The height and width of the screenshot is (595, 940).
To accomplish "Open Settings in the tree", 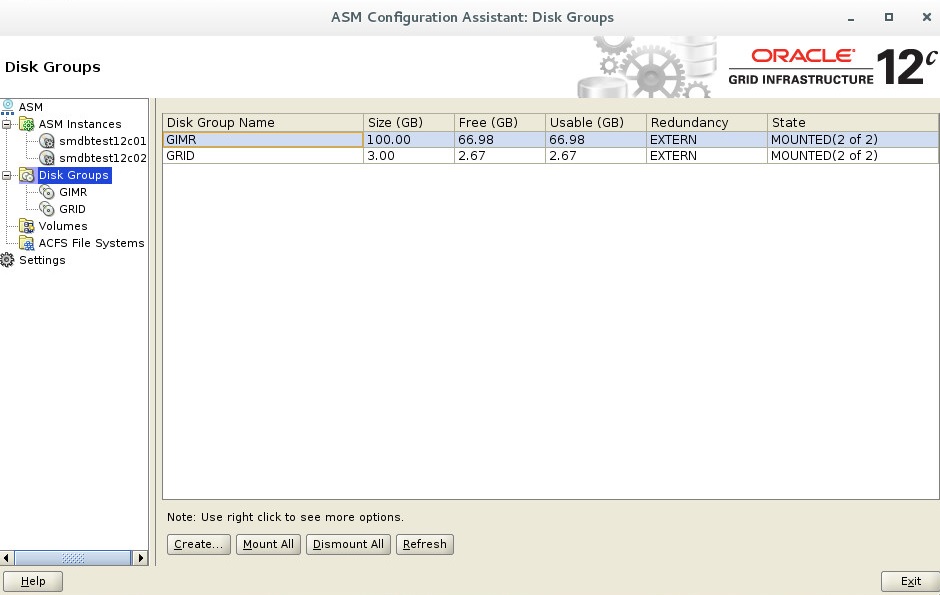I will (42, 260).
